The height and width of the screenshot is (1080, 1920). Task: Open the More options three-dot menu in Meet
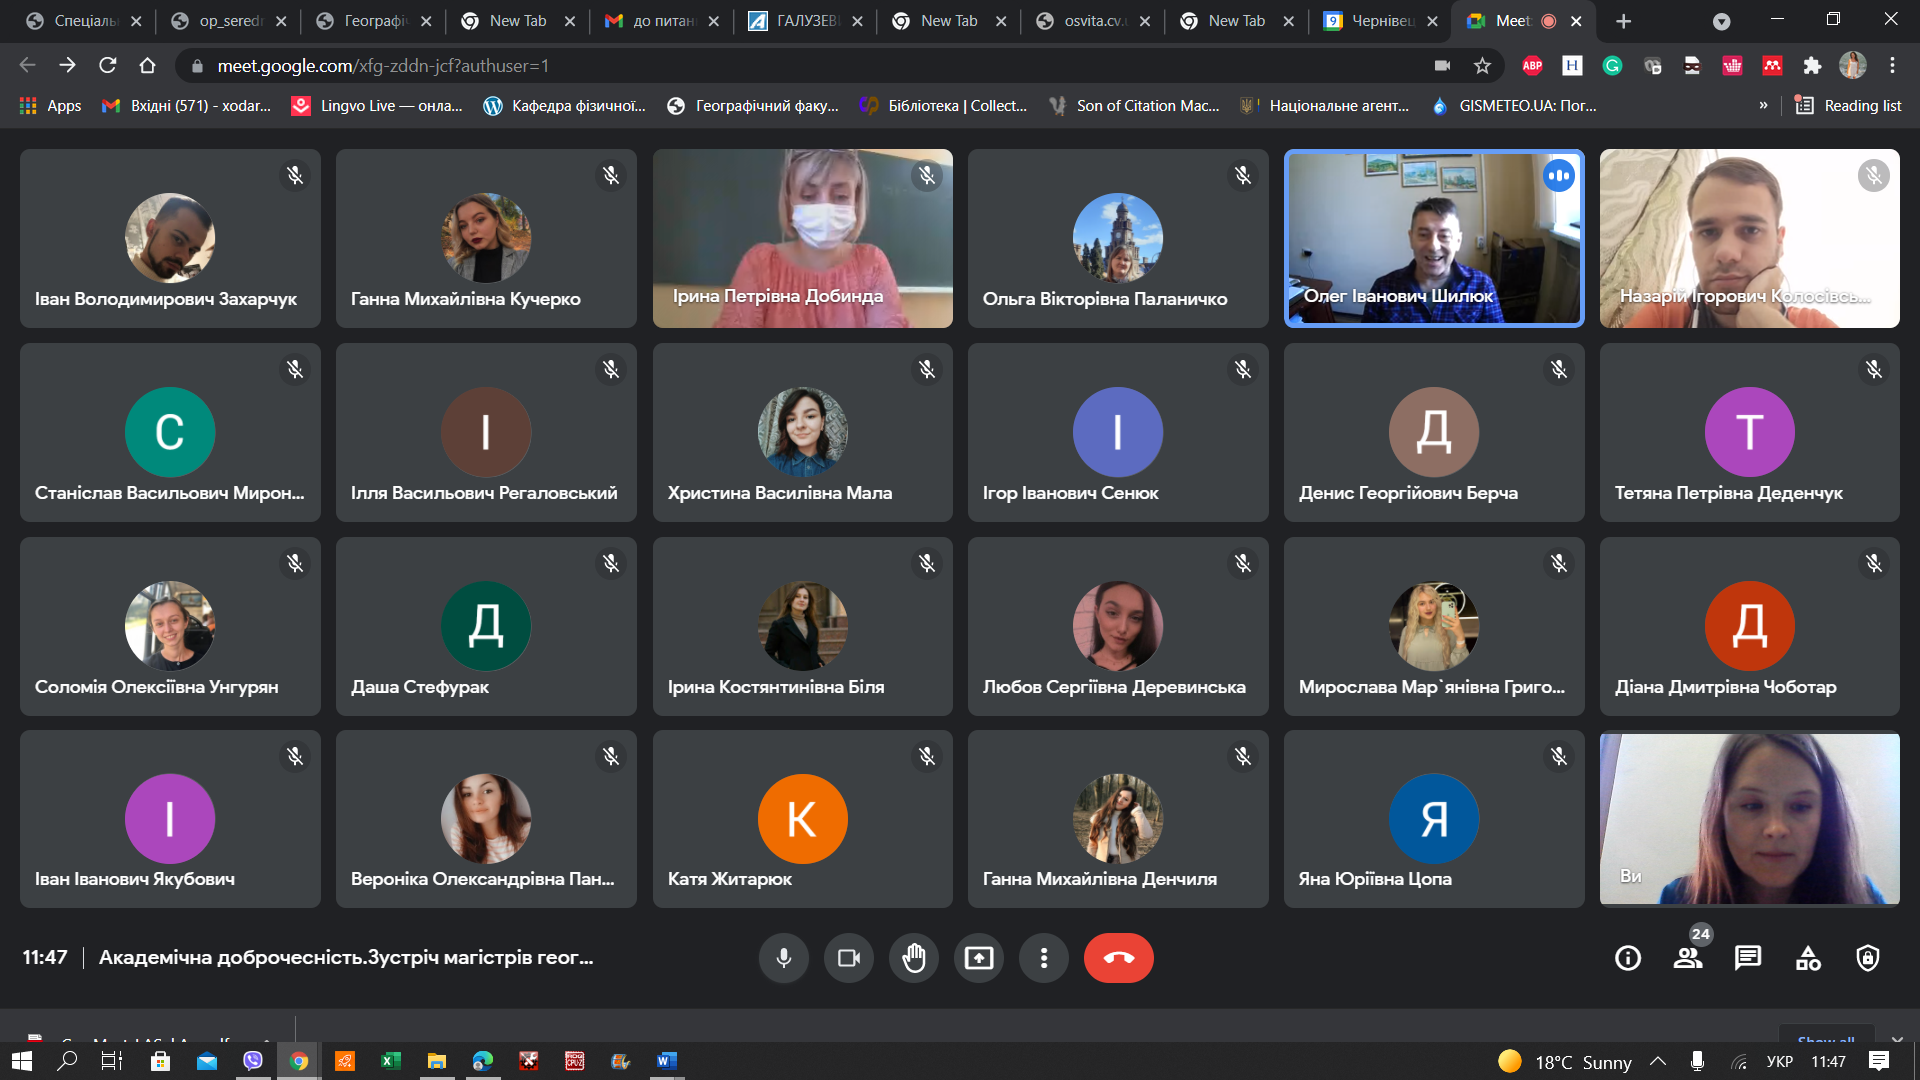(1044, 958)
